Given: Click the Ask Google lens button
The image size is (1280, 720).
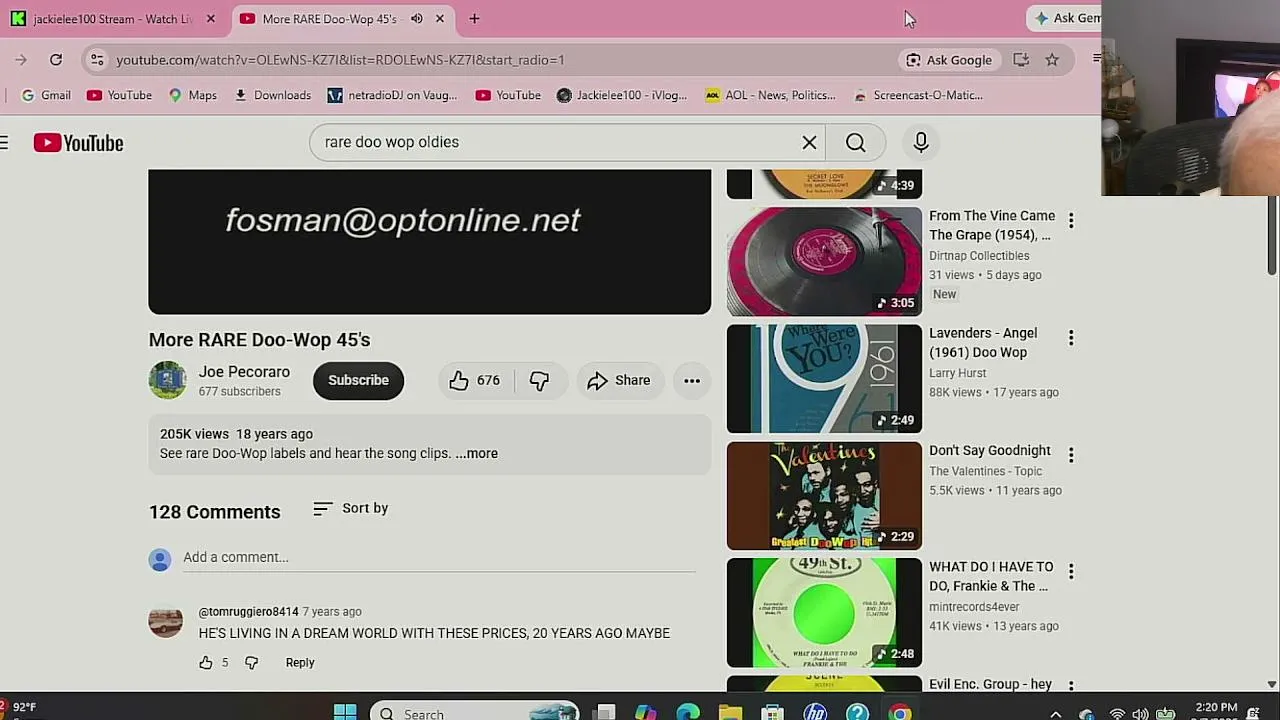Looking at the screenshot, I should click(949, 60).
